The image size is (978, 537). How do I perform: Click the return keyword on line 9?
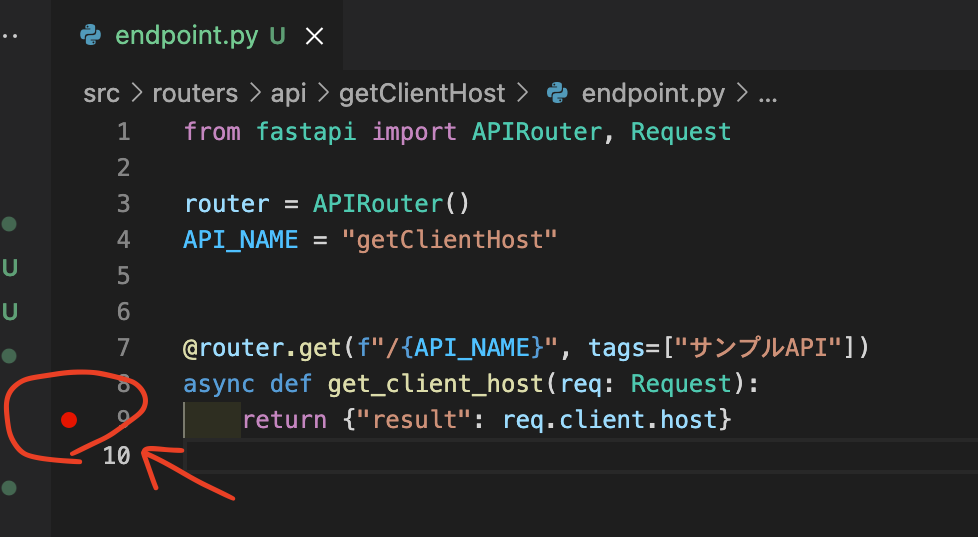pyautogui.click(x=284, y=420)
